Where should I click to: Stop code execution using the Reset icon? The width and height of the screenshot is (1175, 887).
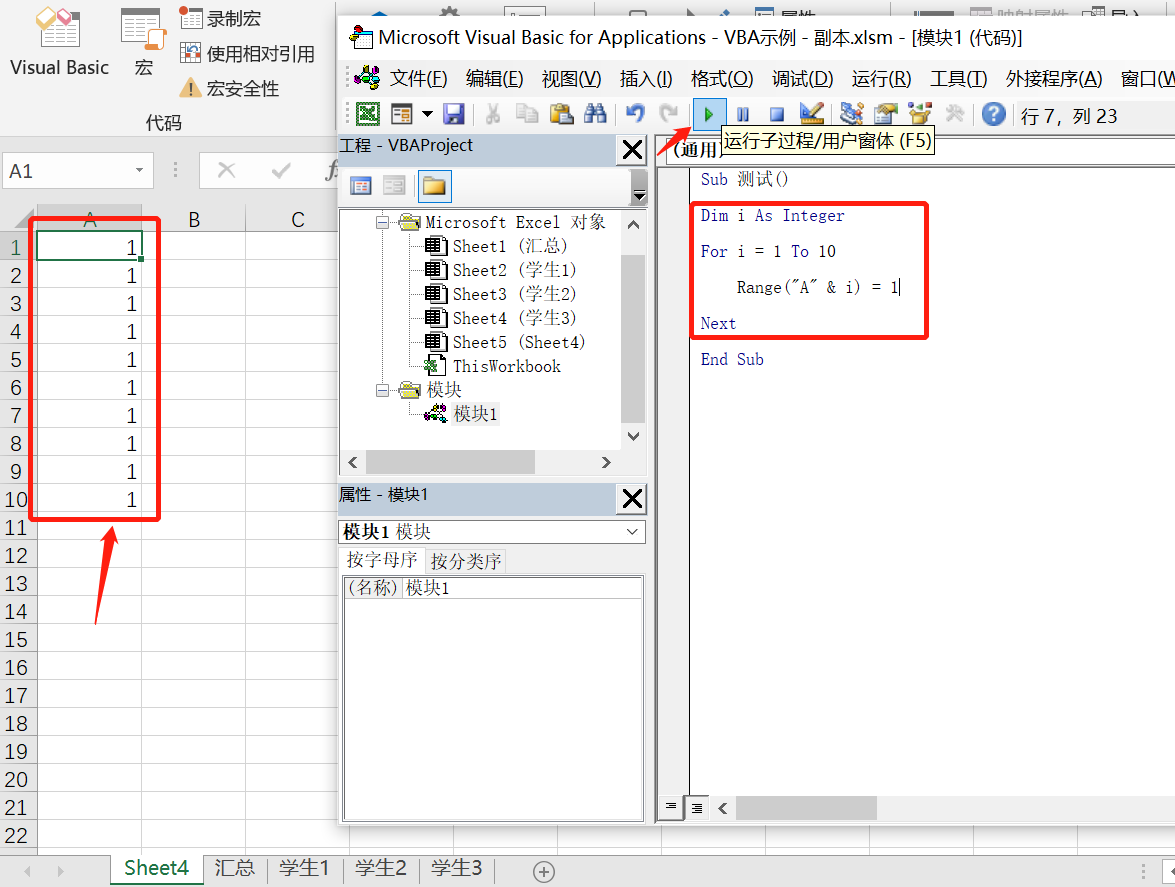[776, 114]
